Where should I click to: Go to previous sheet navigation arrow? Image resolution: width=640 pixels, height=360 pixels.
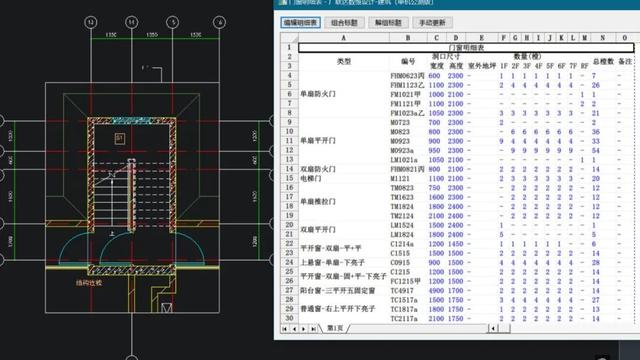(x=294, y=329)
